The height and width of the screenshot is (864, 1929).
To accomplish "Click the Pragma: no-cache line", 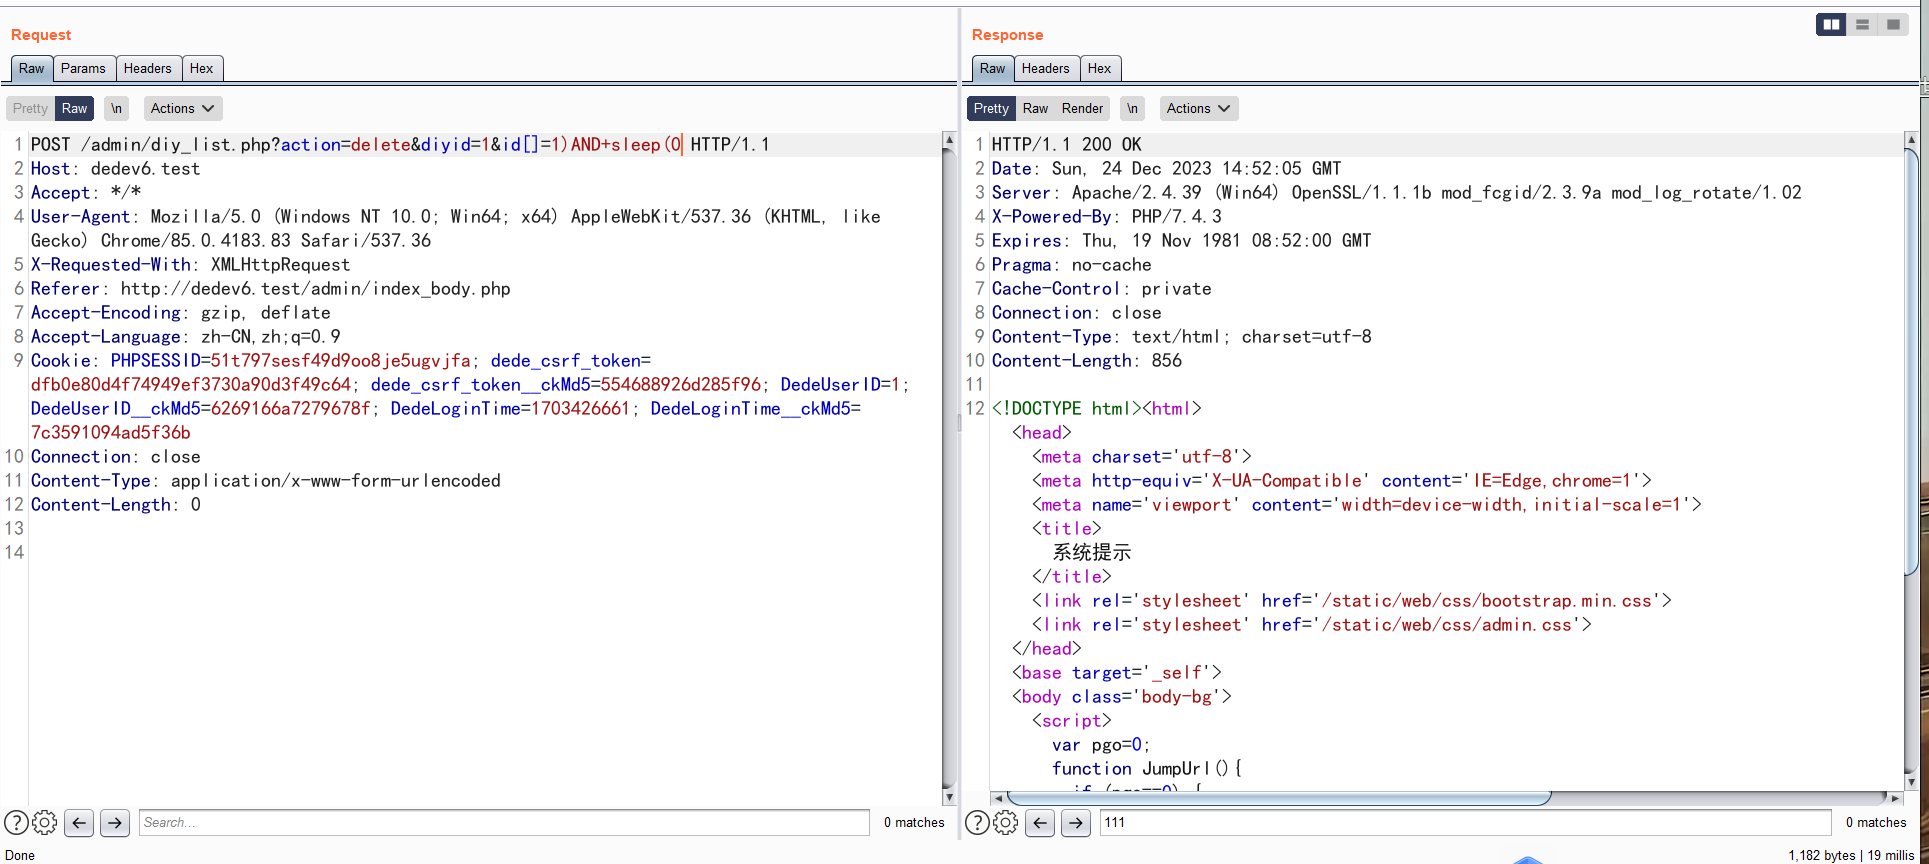I will 1071,265.
